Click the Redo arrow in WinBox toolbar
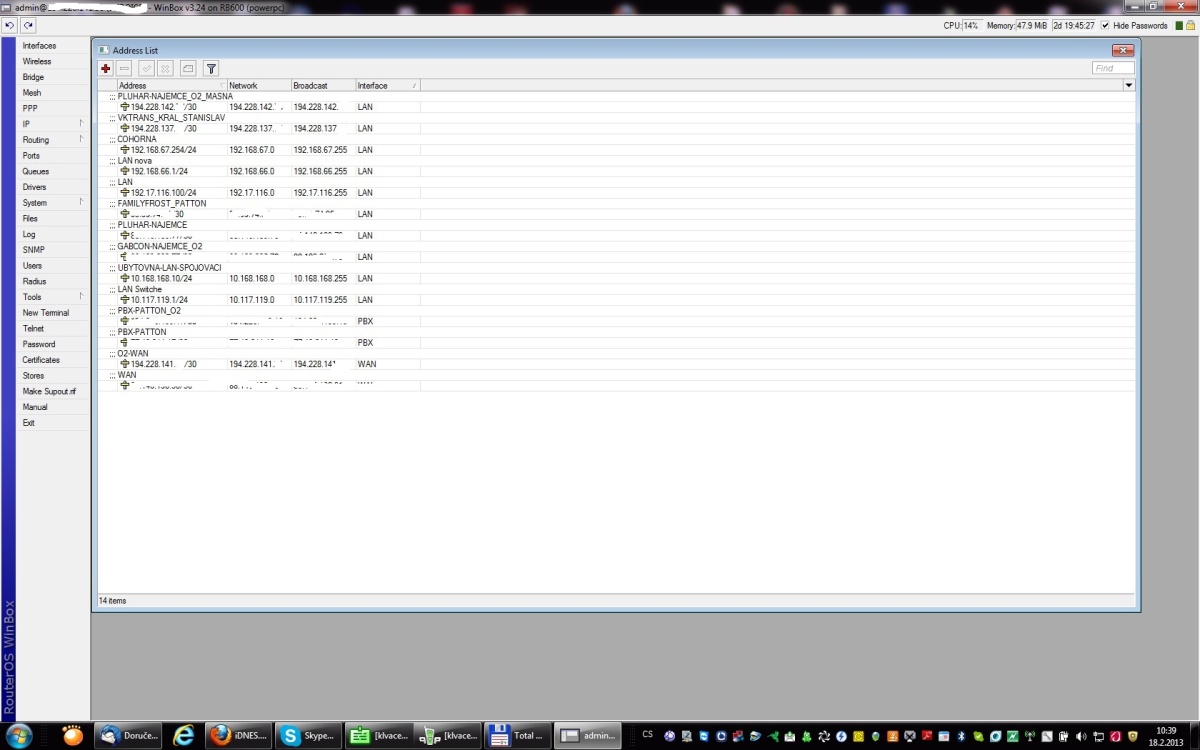 28,25
